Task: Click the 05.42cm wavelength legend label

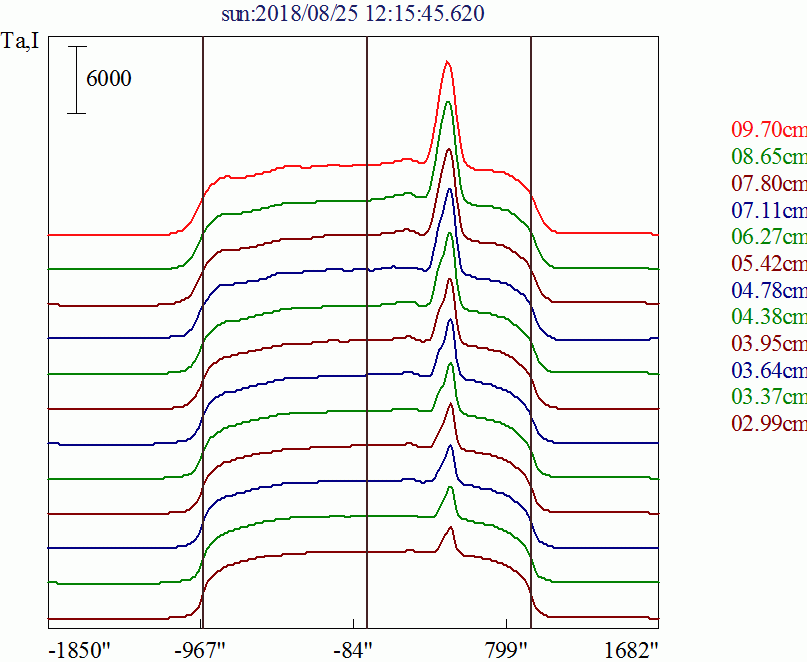Action: click(x=769, y=263)
